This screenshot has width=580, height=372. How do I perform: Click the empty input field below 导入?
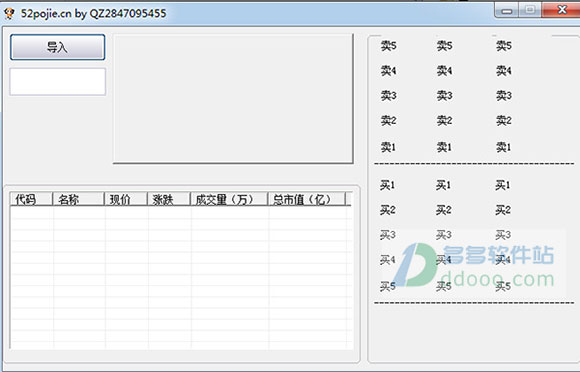point(57,81)
